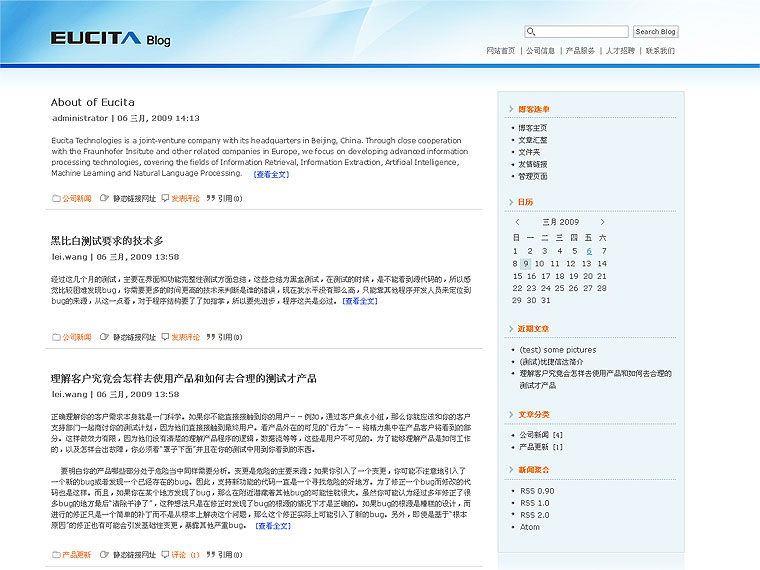Open 公司信息 in header navigation
The width and height of the screenshot is (760, 570).
point(540,50)
